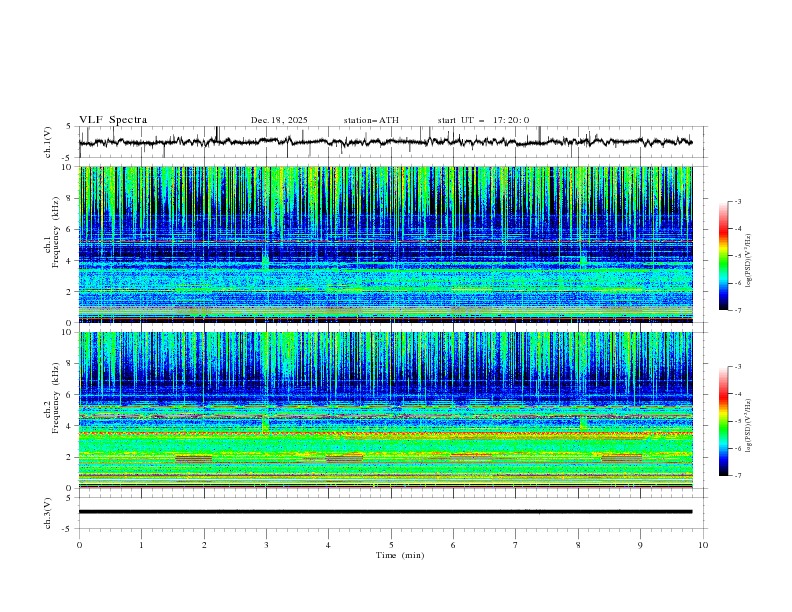Screen dimensions: 792x612
Task: Click the ch.2 'Frequency (kHz)' axis label
Action: 56,398
